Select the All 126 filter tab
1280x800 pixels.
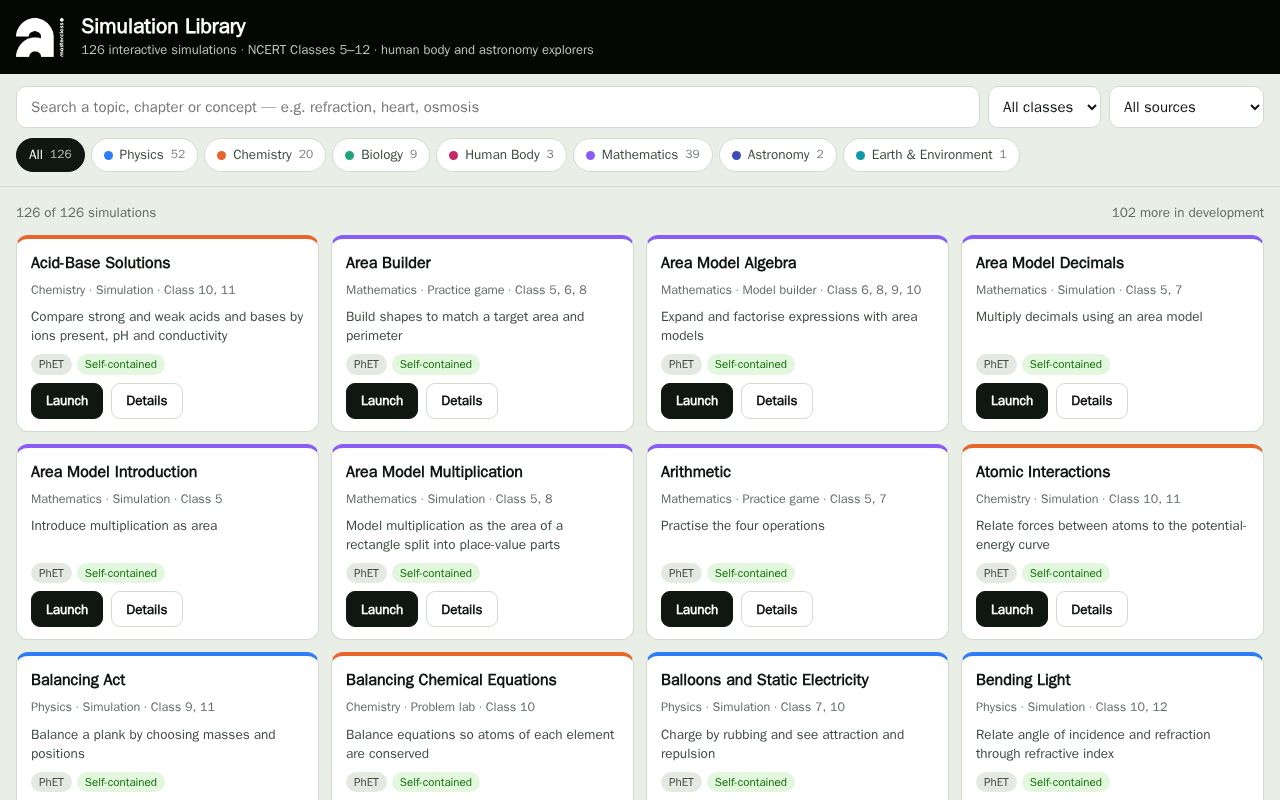click(x=50, y=155)
